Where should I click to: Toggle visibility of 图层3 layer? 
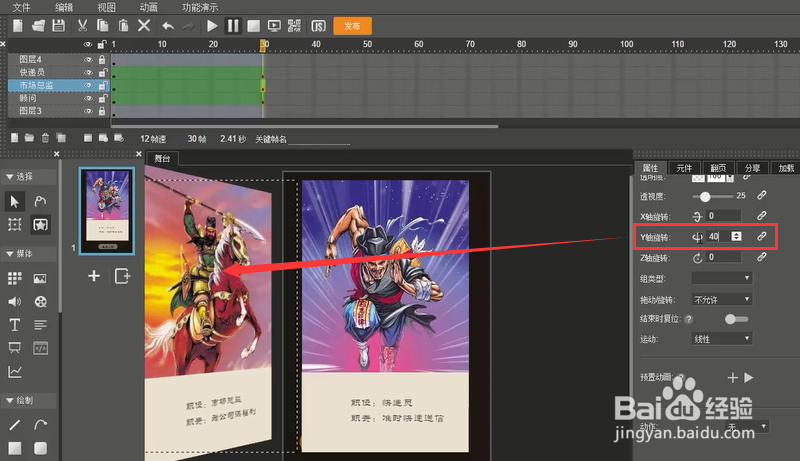click(x=88, y=111)
